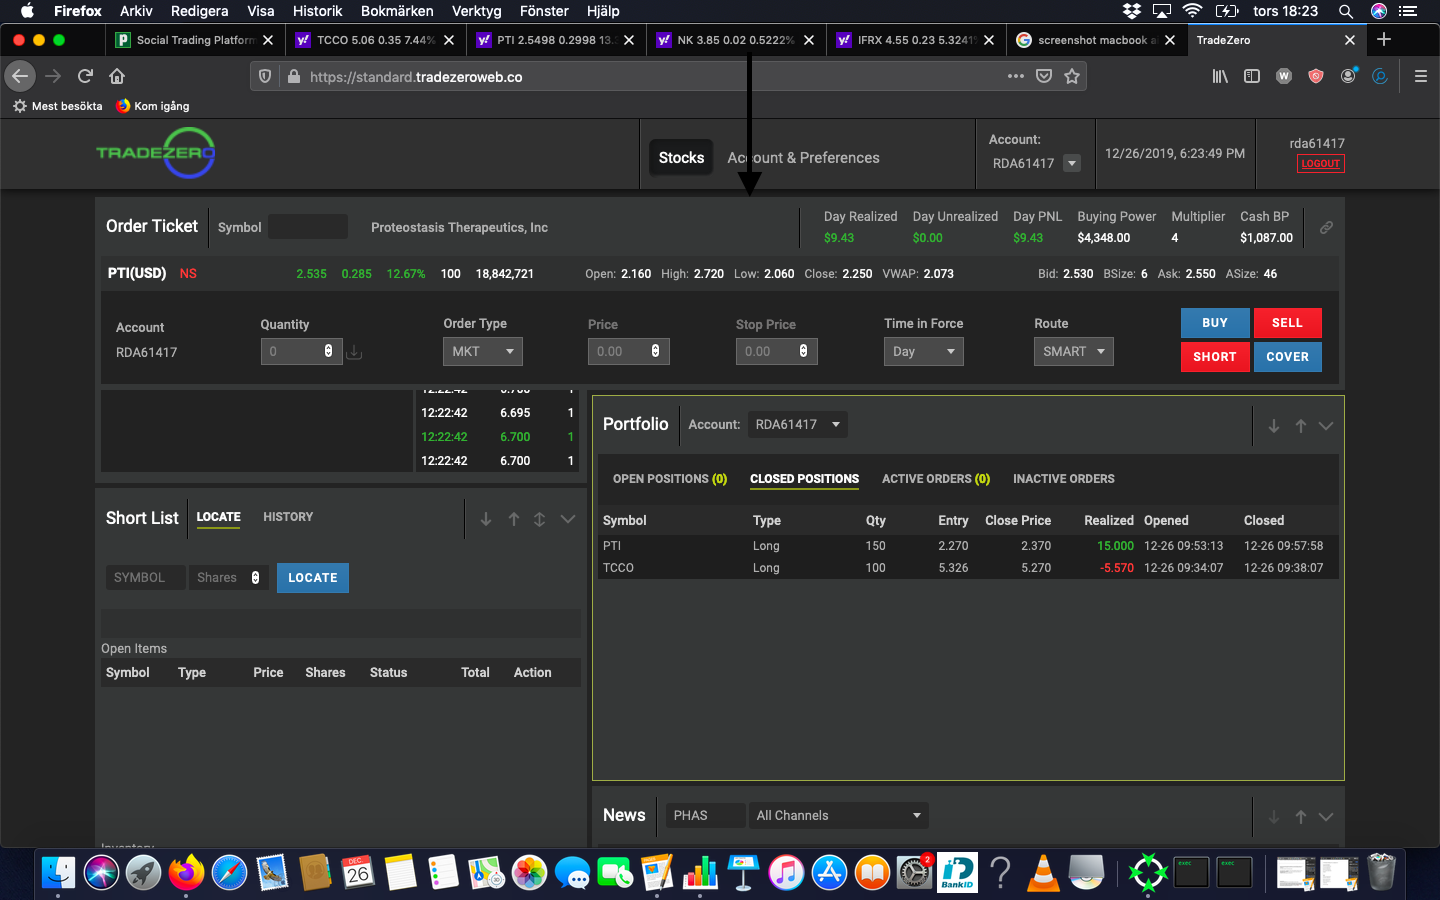This screenshot has height=900, width=1440.
Task: Move Portfolio panel up with arrow icon
Action: pyautogui.click(x=1301, y=426)
